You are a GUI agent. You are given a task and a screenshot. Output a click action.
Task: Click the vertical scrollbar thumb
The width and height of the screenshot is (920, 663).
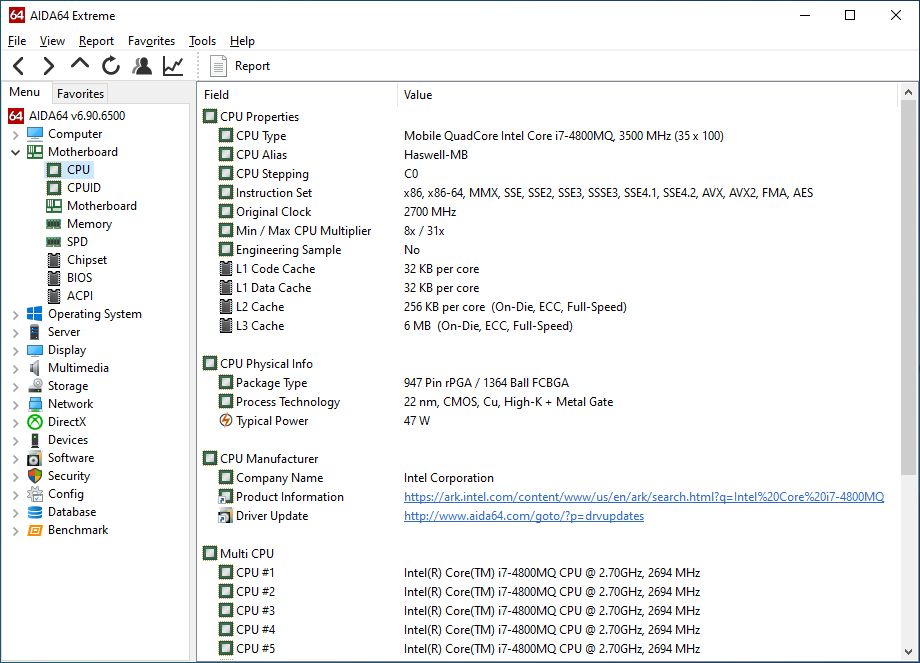click(x=908, y=287)
